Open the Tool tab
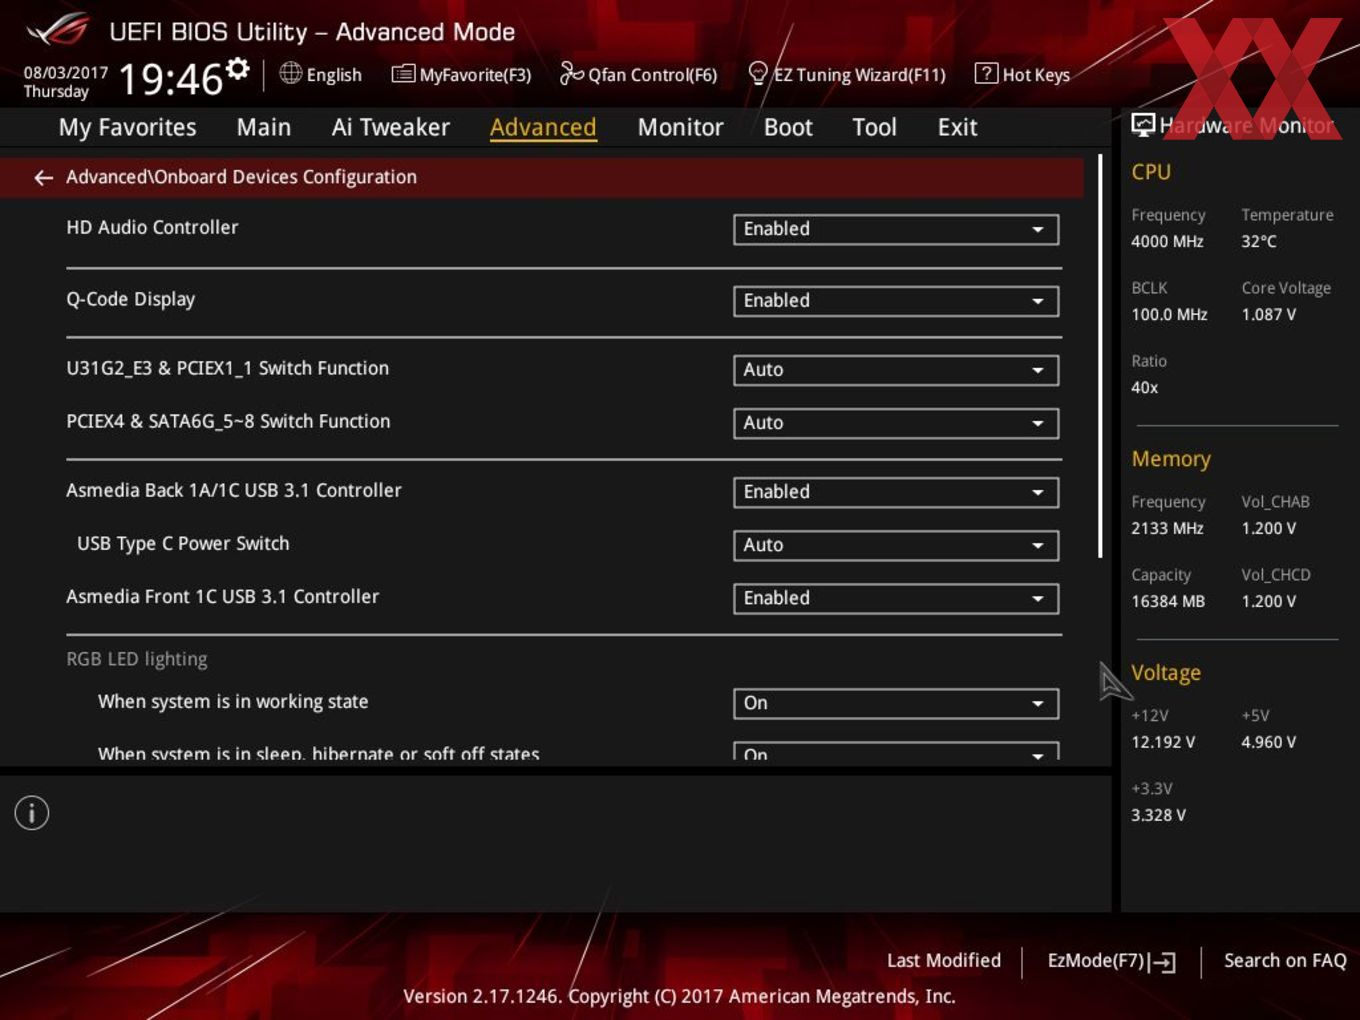Viewport: 1360px width, 1020px height. pos(874,127)
